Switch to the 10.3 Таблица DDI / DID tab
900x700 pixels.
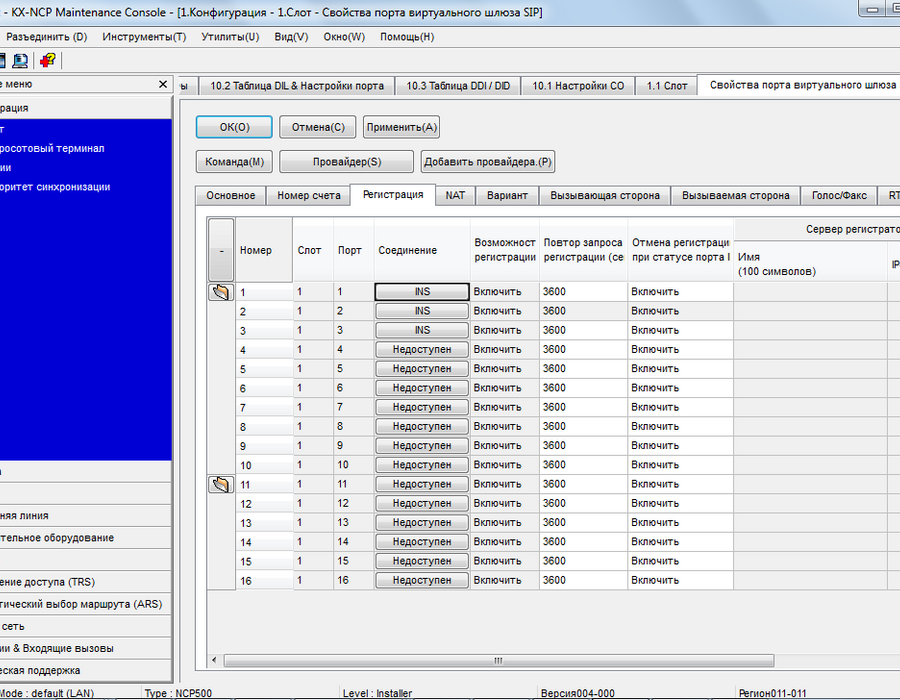(458, 86)
